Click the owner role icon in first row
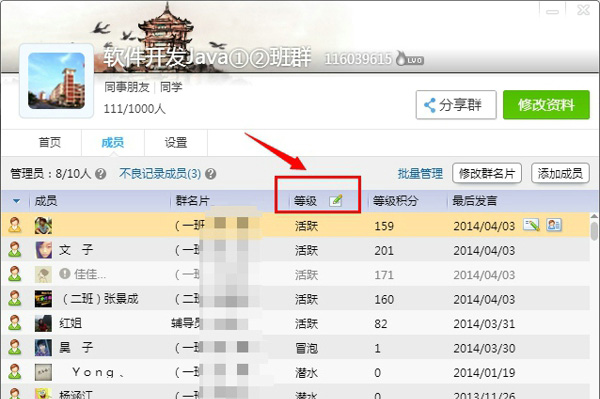 15,225
